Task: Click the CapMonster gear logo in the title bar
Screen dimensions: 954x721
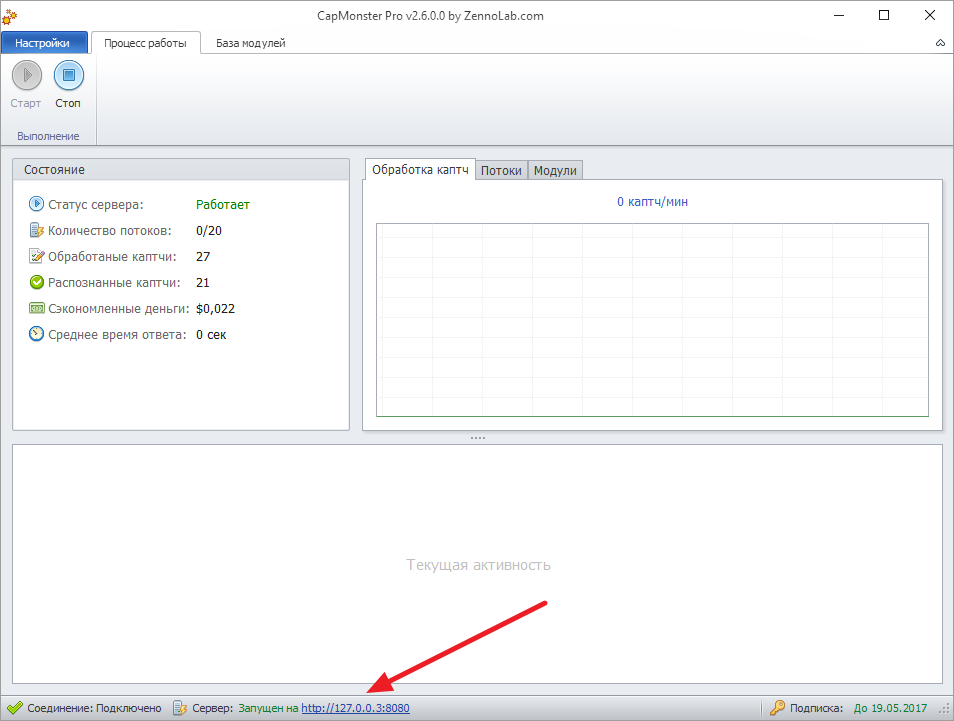Action: point(9,16)
